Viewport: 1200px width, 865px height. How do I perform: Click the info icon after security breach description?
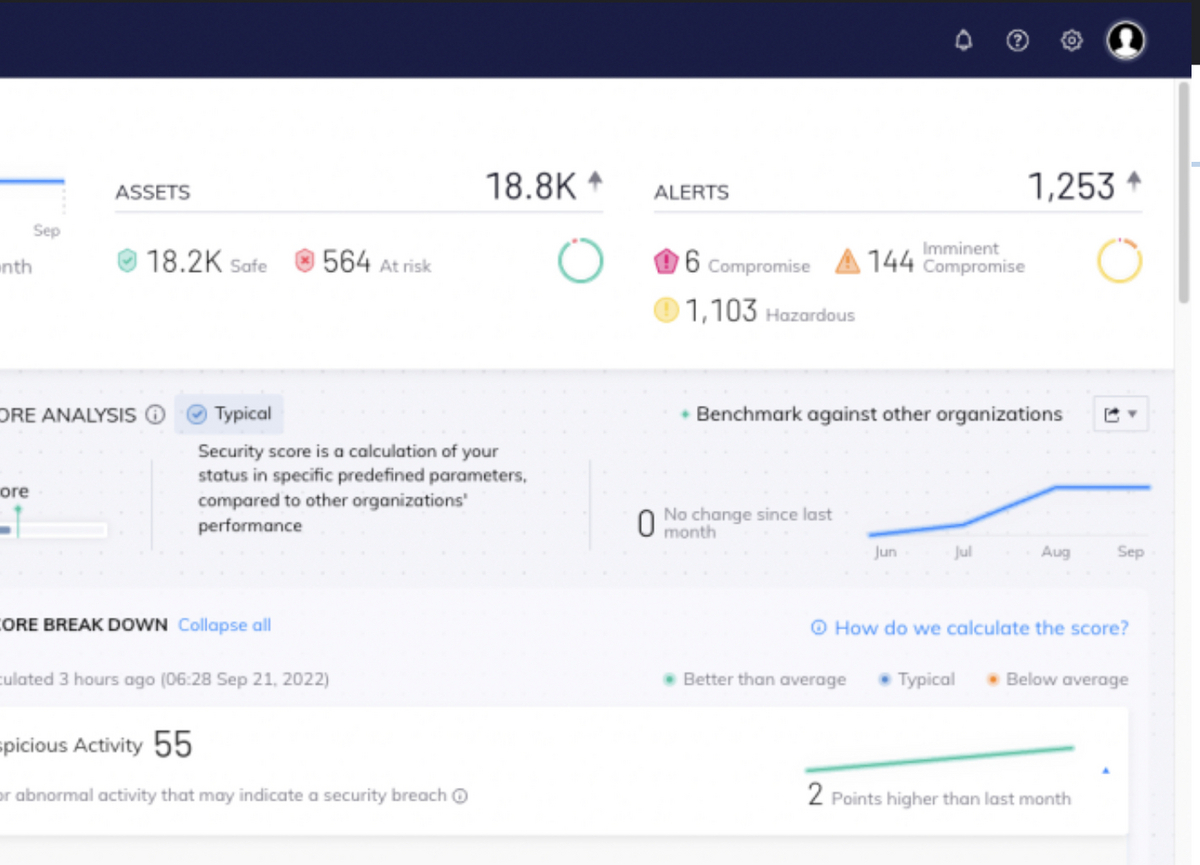(460, 796)
